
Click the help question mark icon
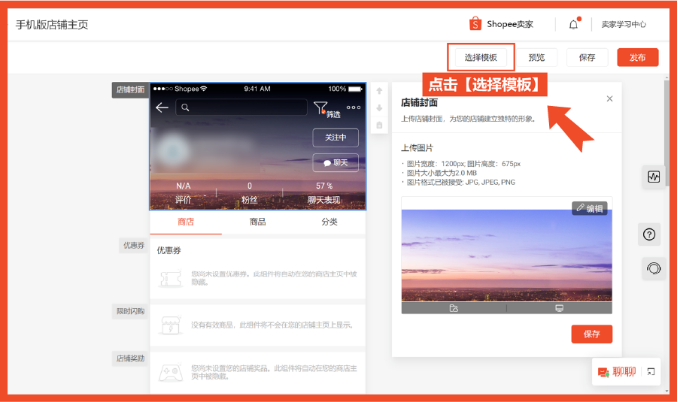point(650,234)
